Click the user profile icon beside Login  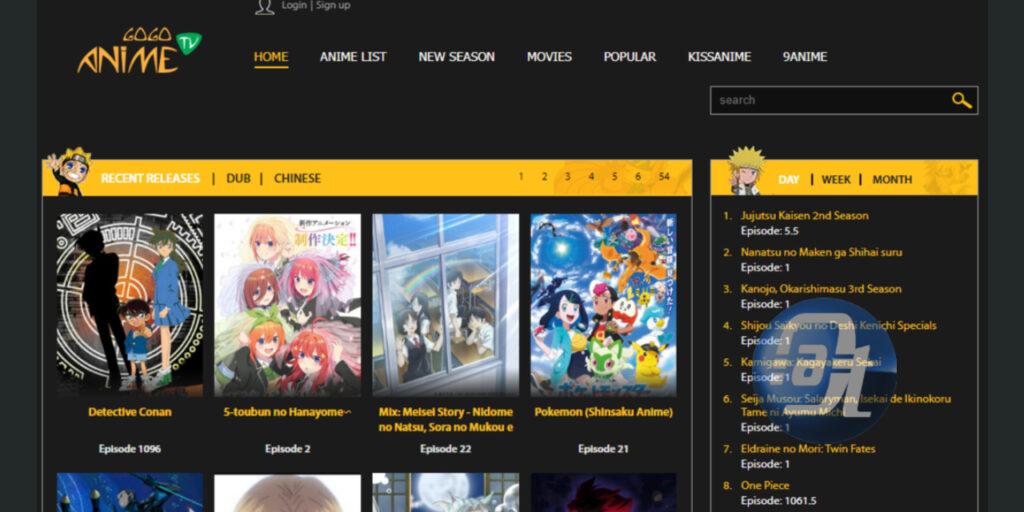pyautogui.click(x=264, y=7)
